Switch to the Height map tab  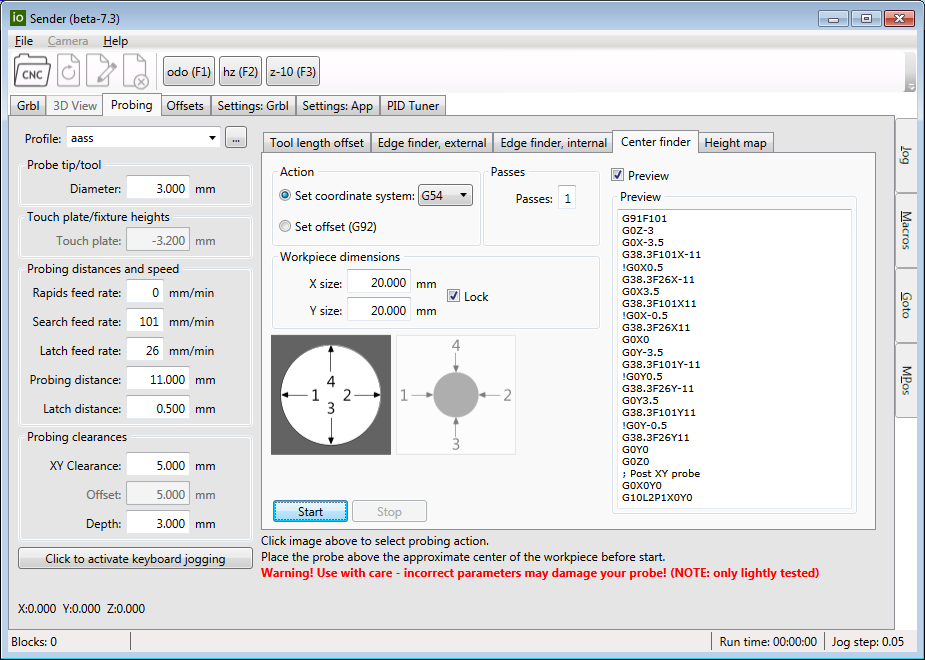click(736, 142)
